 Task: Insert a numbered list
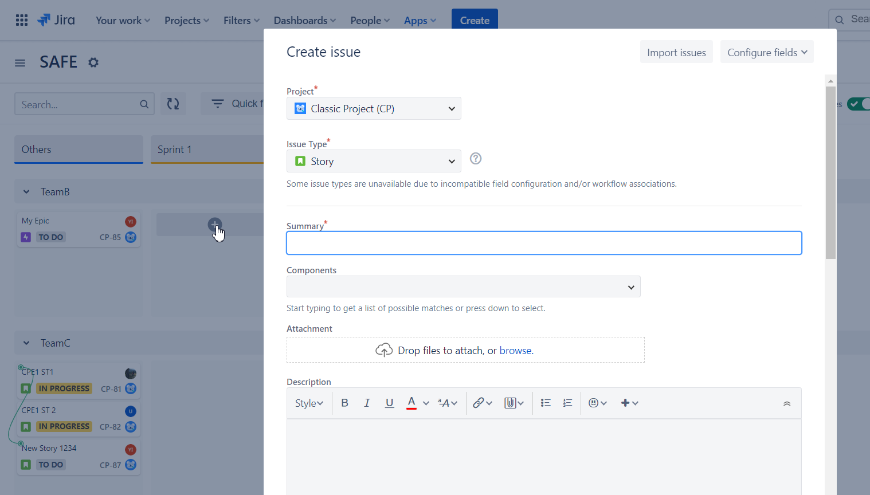click(x=567, y=403)
